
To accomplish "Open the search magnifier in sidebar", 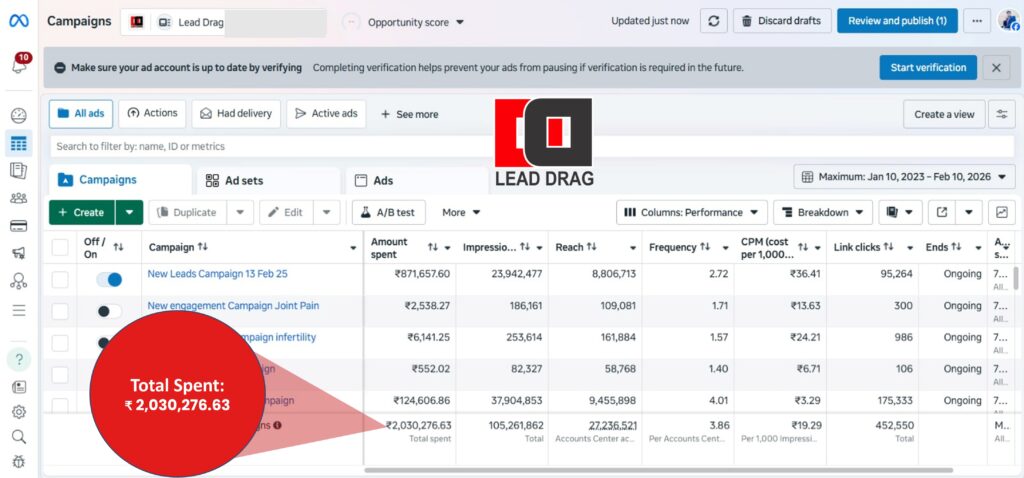I will pyautogui.click(x=18, y=436).
